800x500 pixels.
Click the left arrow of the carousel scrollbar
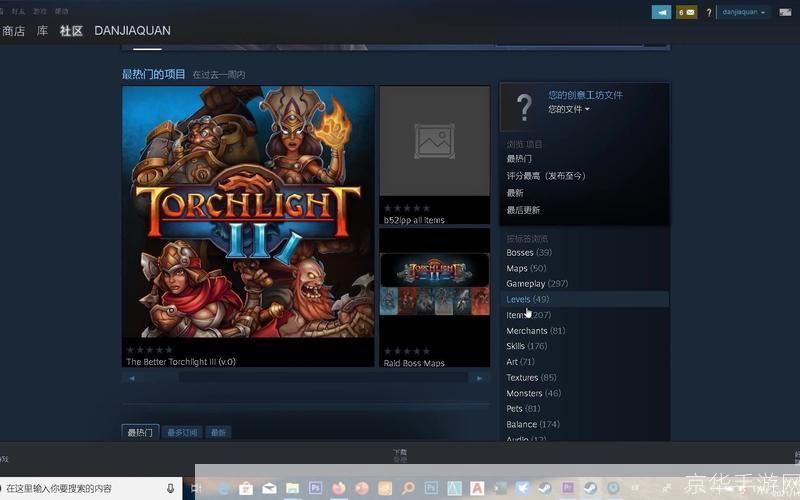(132, 378)
